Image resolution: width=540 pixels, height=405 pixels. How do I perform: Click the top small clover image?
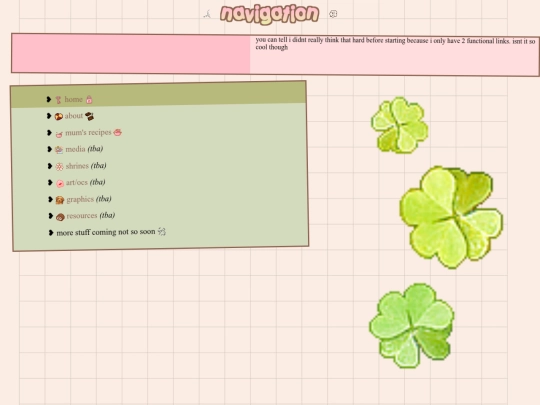coord(399,125)
